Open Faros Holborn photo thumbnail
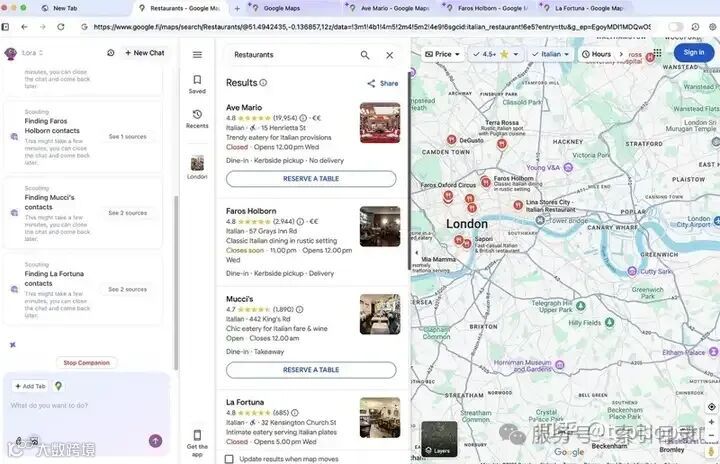The width and height of the screenshot is (720, 464). point(380,226)
